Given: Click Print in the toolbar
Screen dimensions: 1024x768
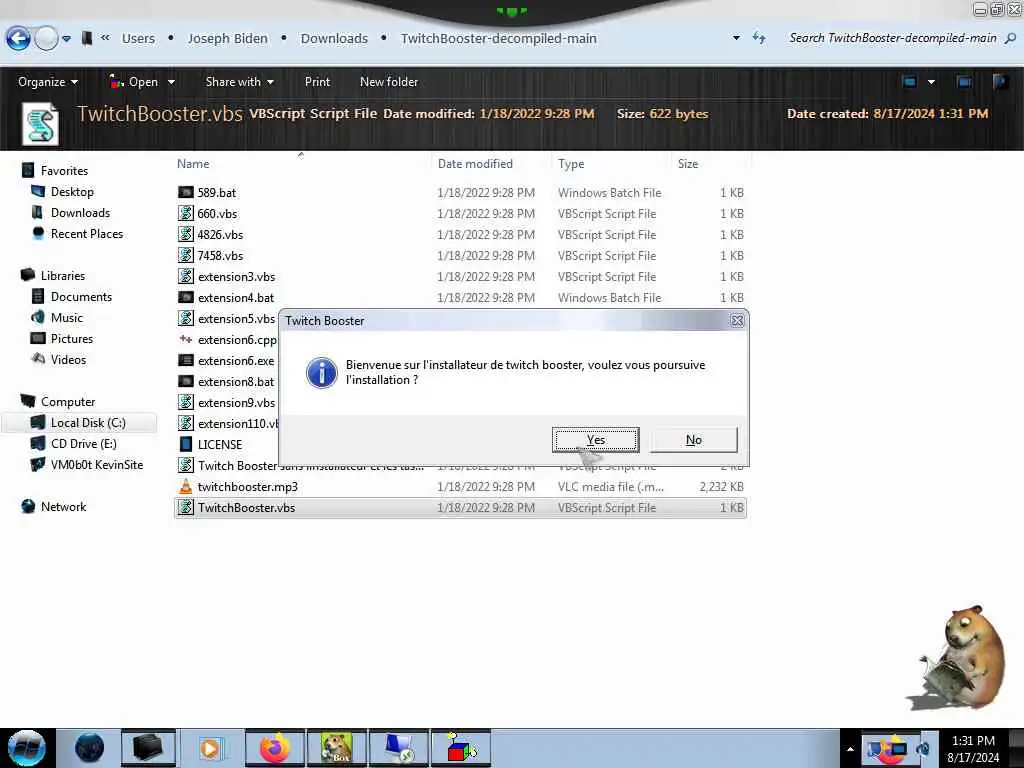Looking at the screenshot, I should click(317, 82).
